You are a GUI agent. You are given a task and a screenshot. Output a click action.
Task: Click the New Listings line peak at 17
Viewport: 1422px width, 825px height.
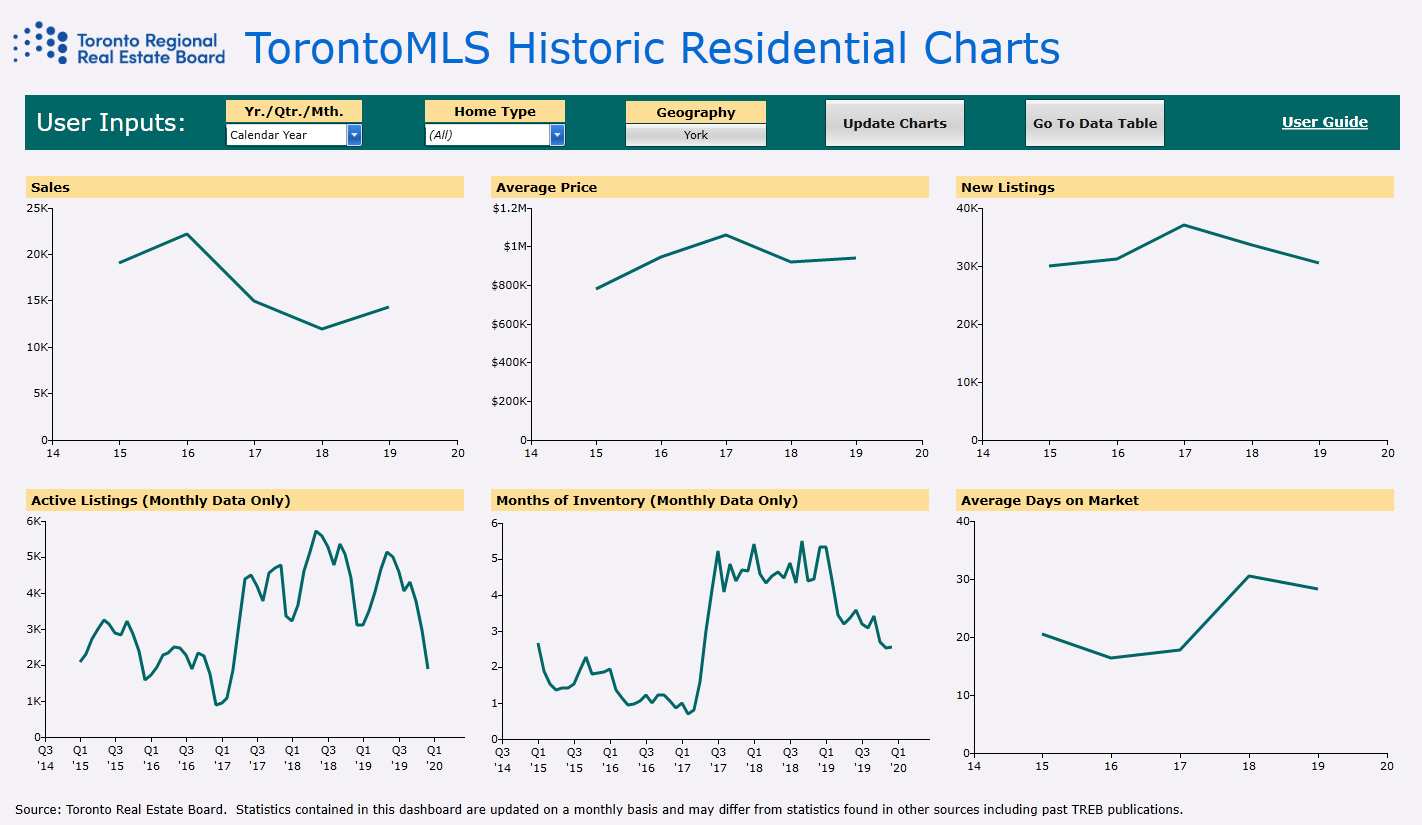pos(1184,225)
